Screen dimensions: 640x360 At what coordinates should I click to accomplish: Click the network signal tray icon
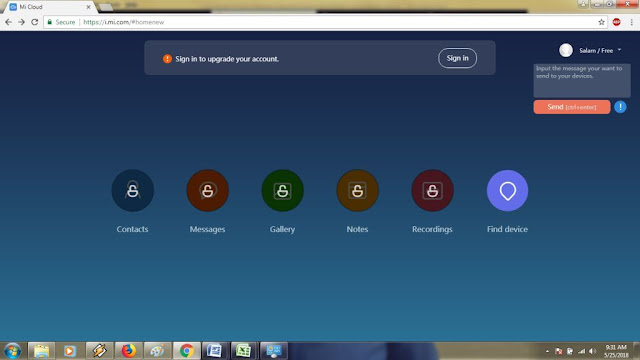[x=581, y=351]
